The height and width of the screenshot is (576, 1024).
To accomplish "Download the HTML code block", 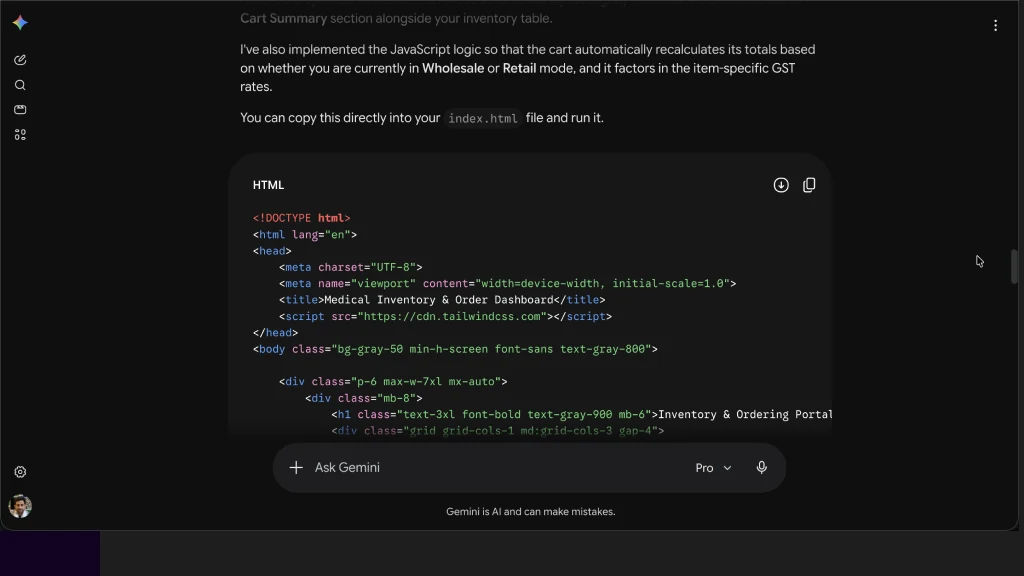I will [x=781, y=185].
